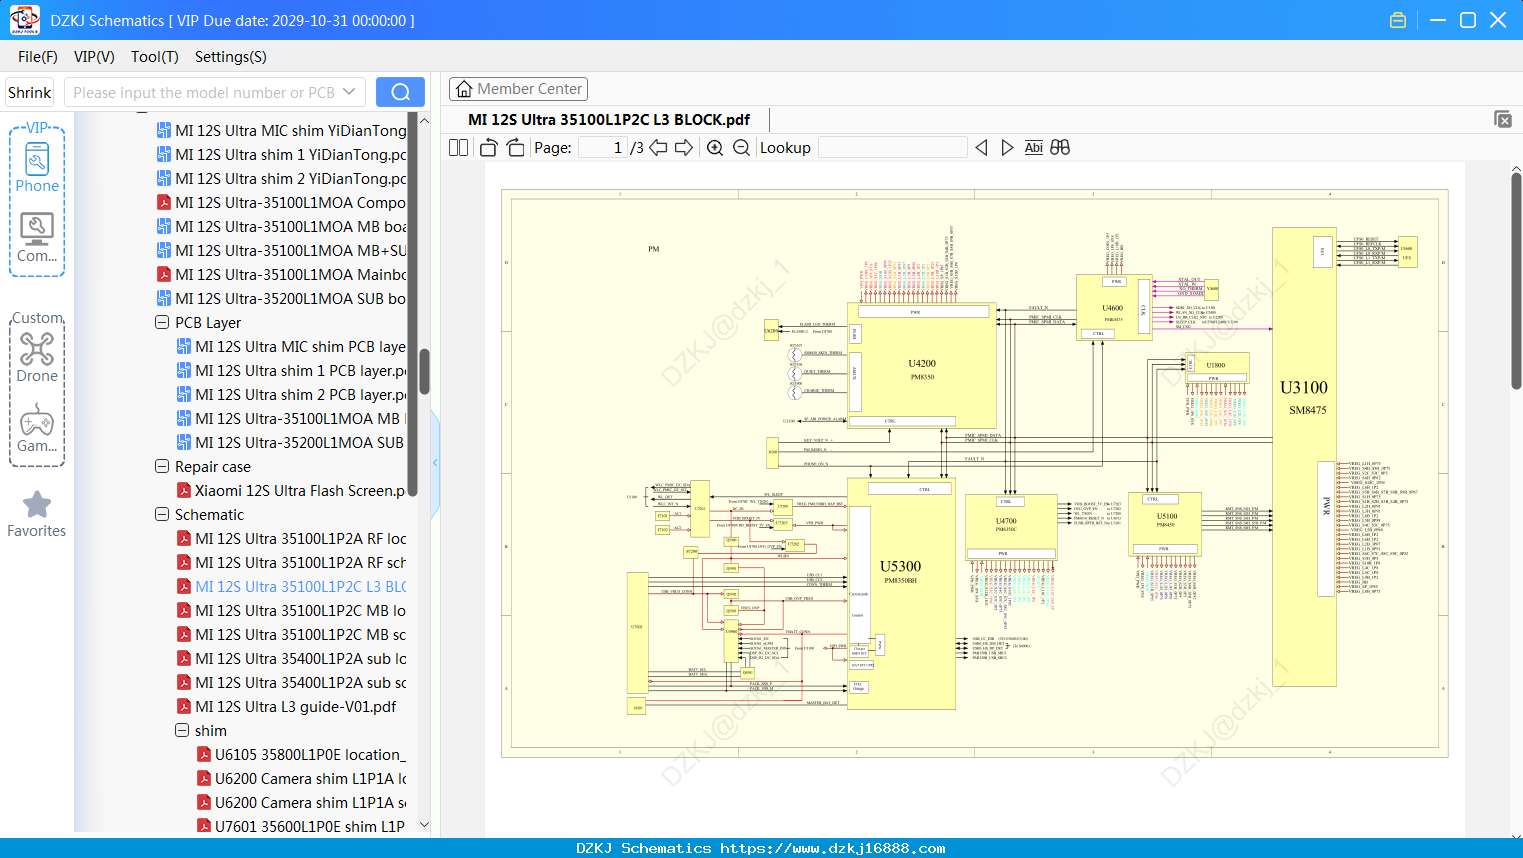Collapse the left panel via splitter handle

coord(435,462)
